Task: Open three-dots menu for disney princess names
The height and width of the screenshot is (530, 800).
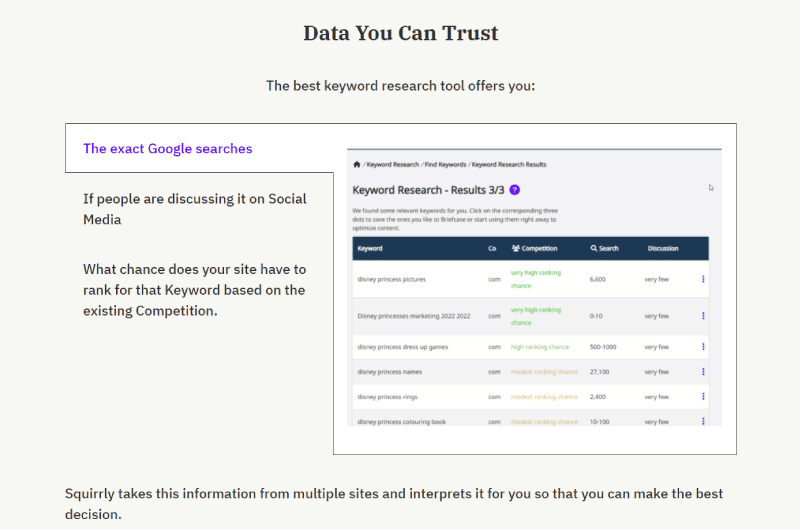Action: [703, 372]
